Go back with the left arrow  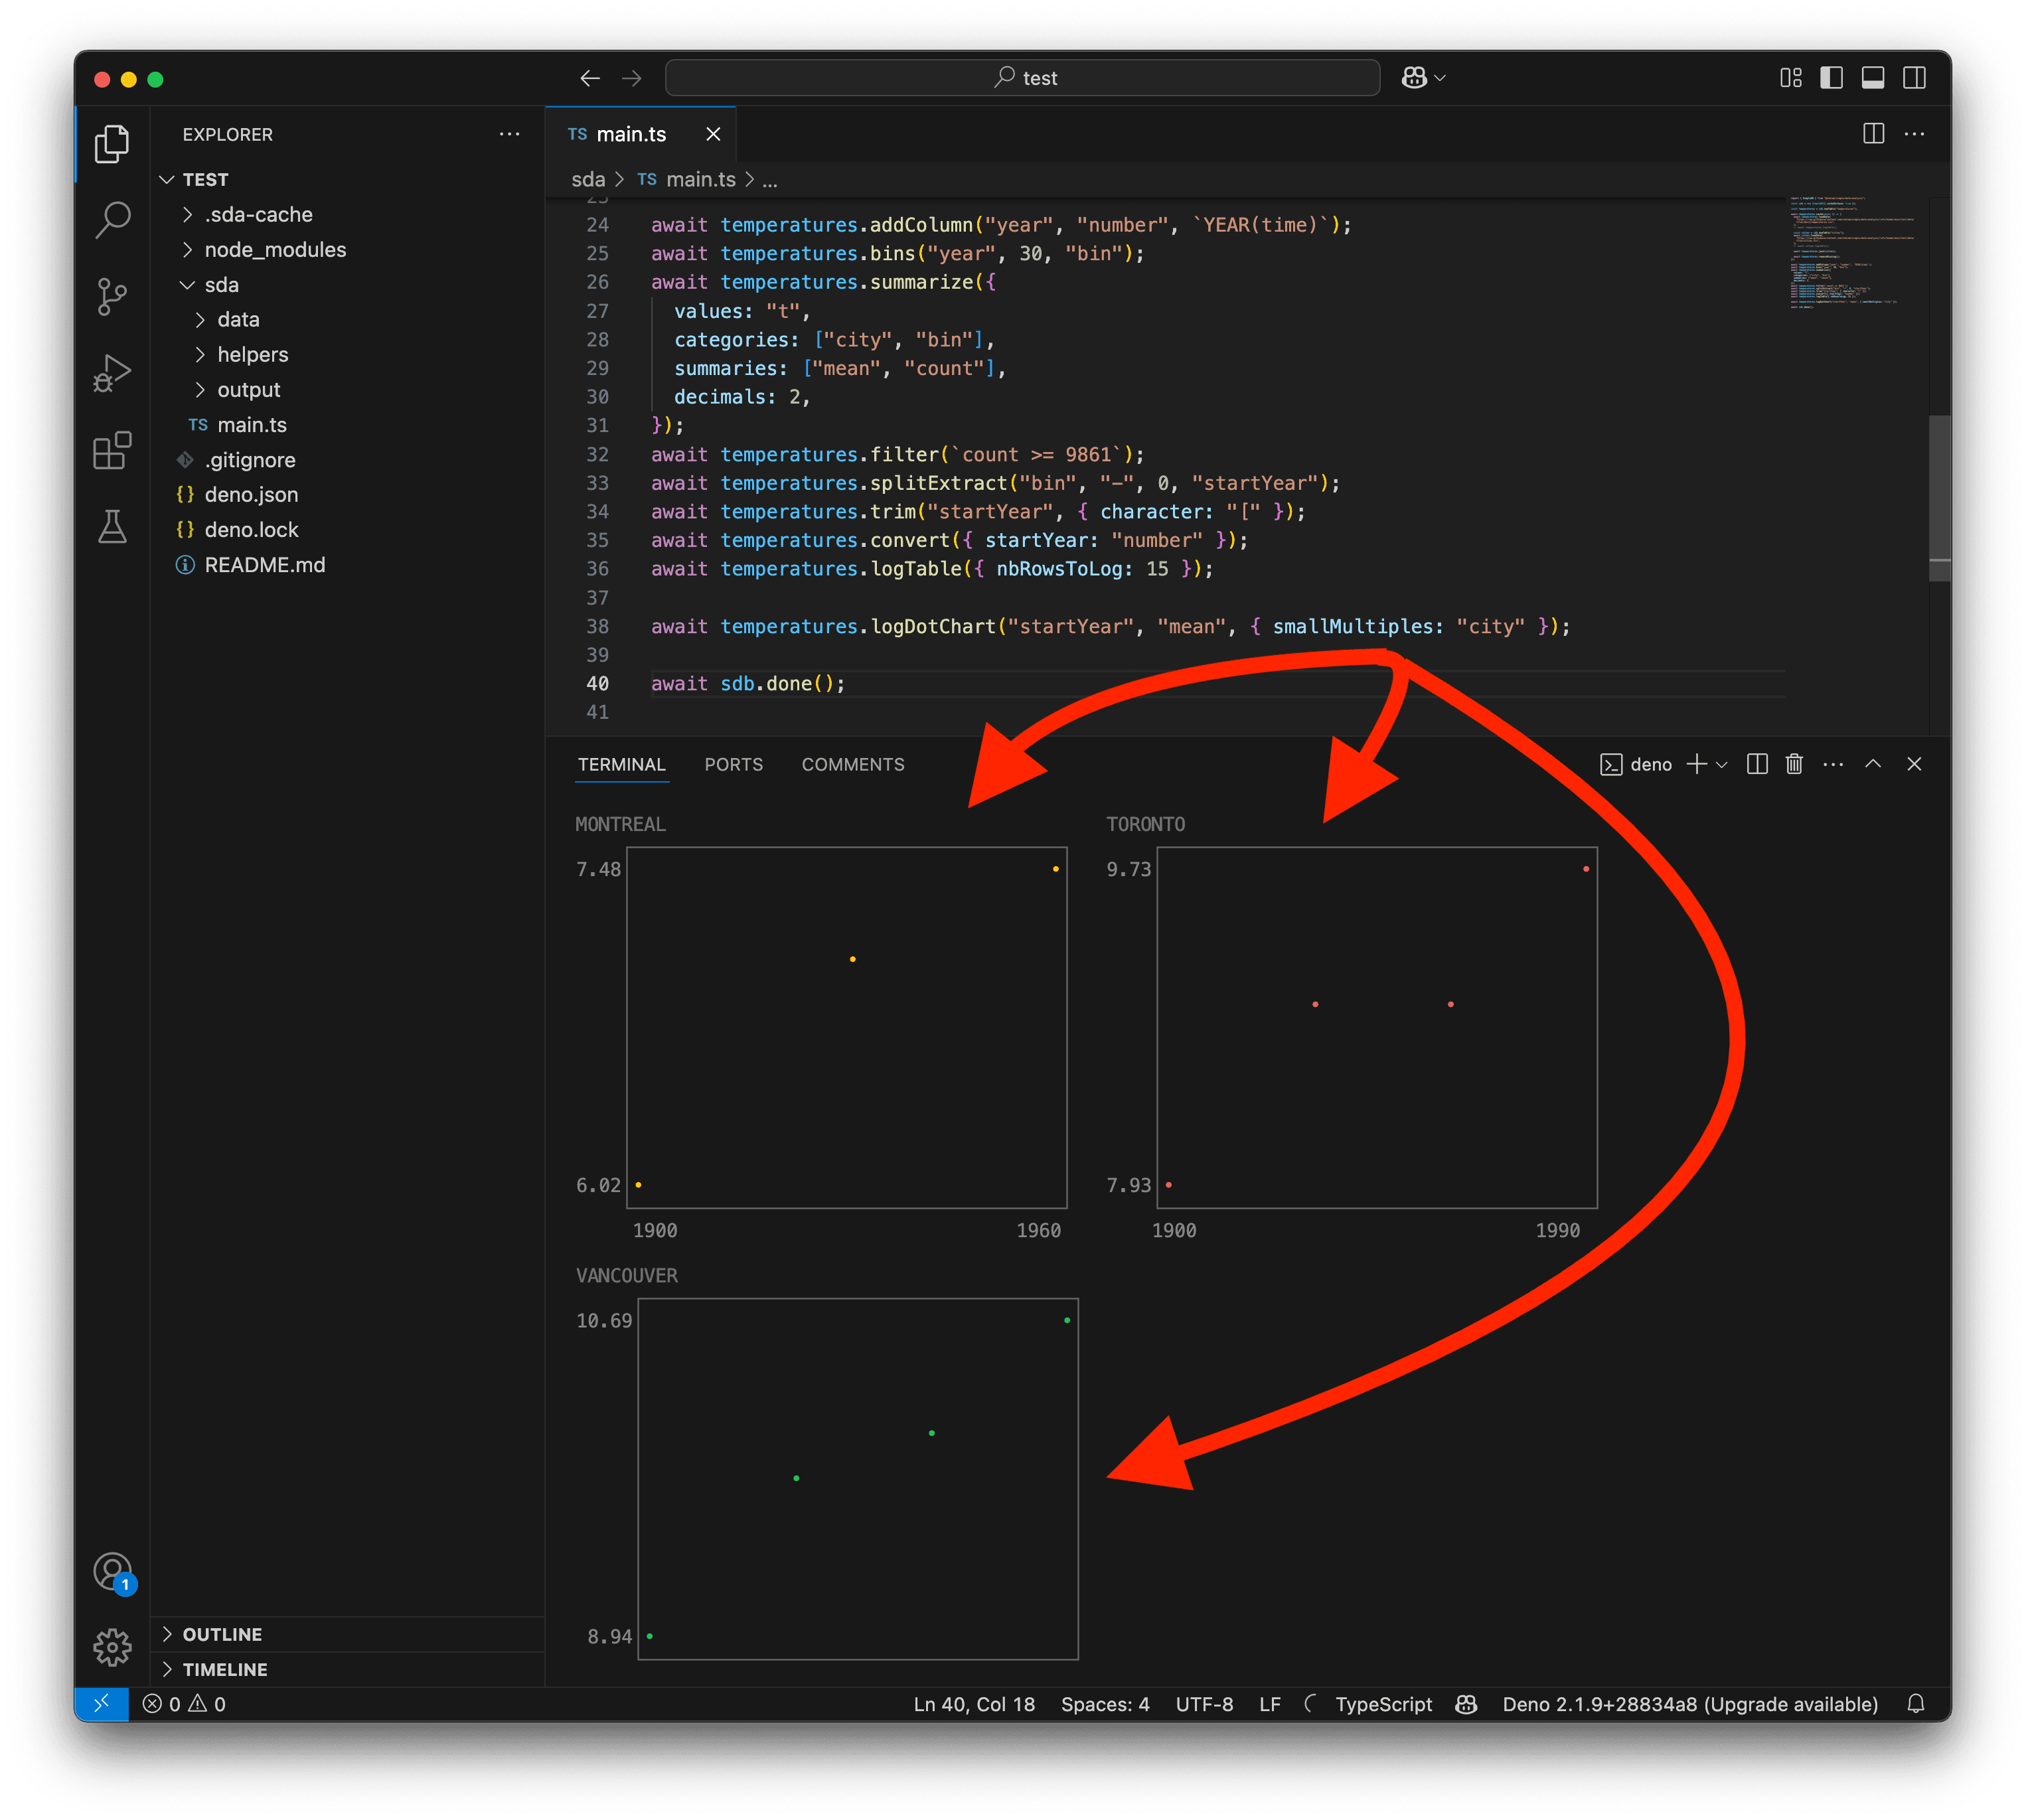(x=590, y=78)
